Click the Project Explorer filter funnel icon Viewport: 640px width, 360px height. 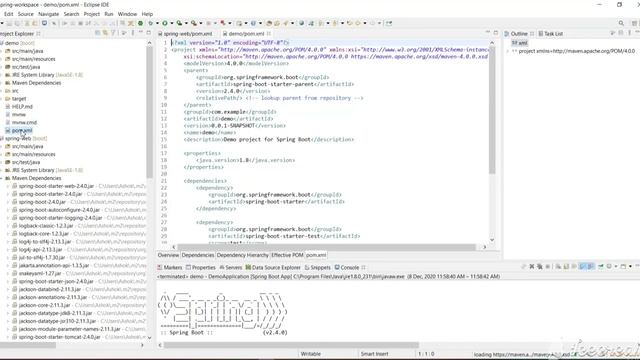point(113,33)
